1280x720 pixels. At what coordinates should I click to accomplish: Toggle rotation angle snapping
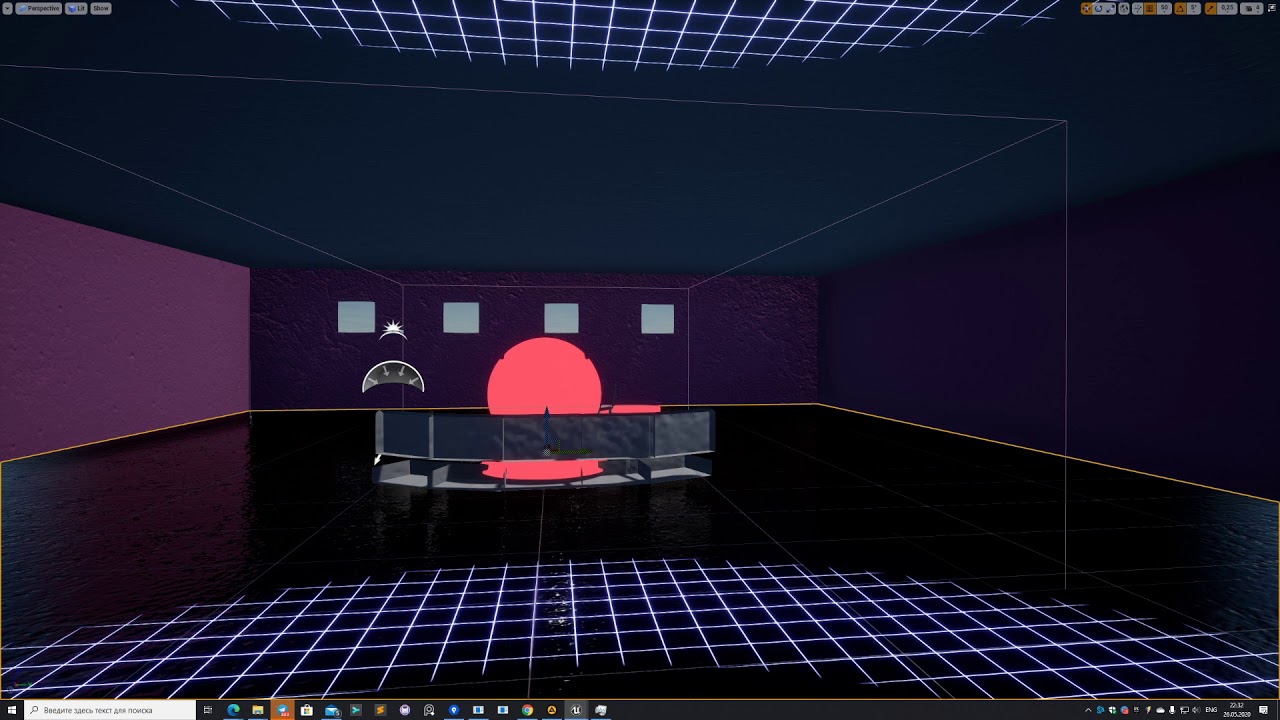coord(1180,8)
